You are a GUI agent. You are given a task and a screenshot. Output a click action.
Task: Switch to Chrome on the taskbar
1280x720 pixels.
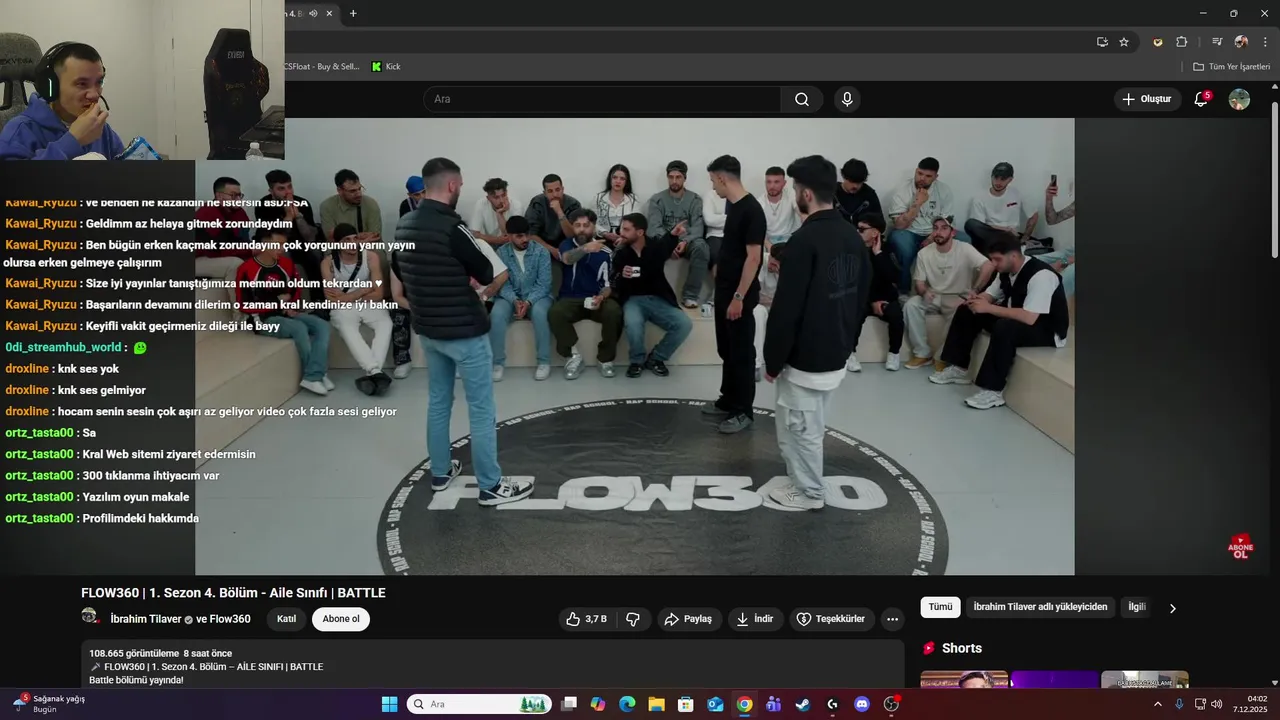point(744,704)
